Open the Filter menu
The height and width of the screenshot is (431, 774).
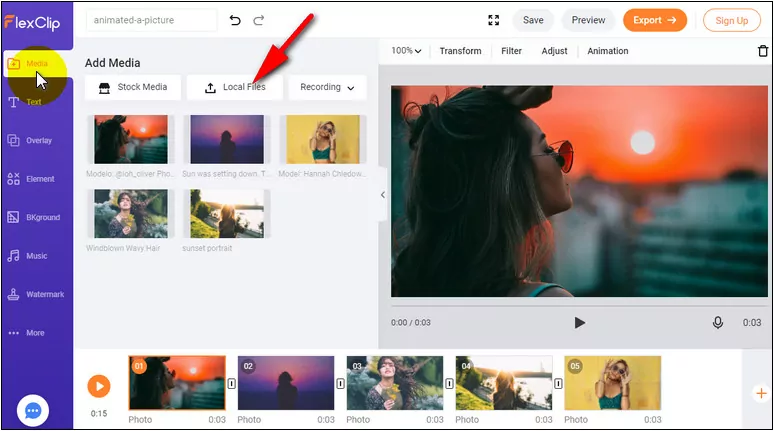click(511, 51)
